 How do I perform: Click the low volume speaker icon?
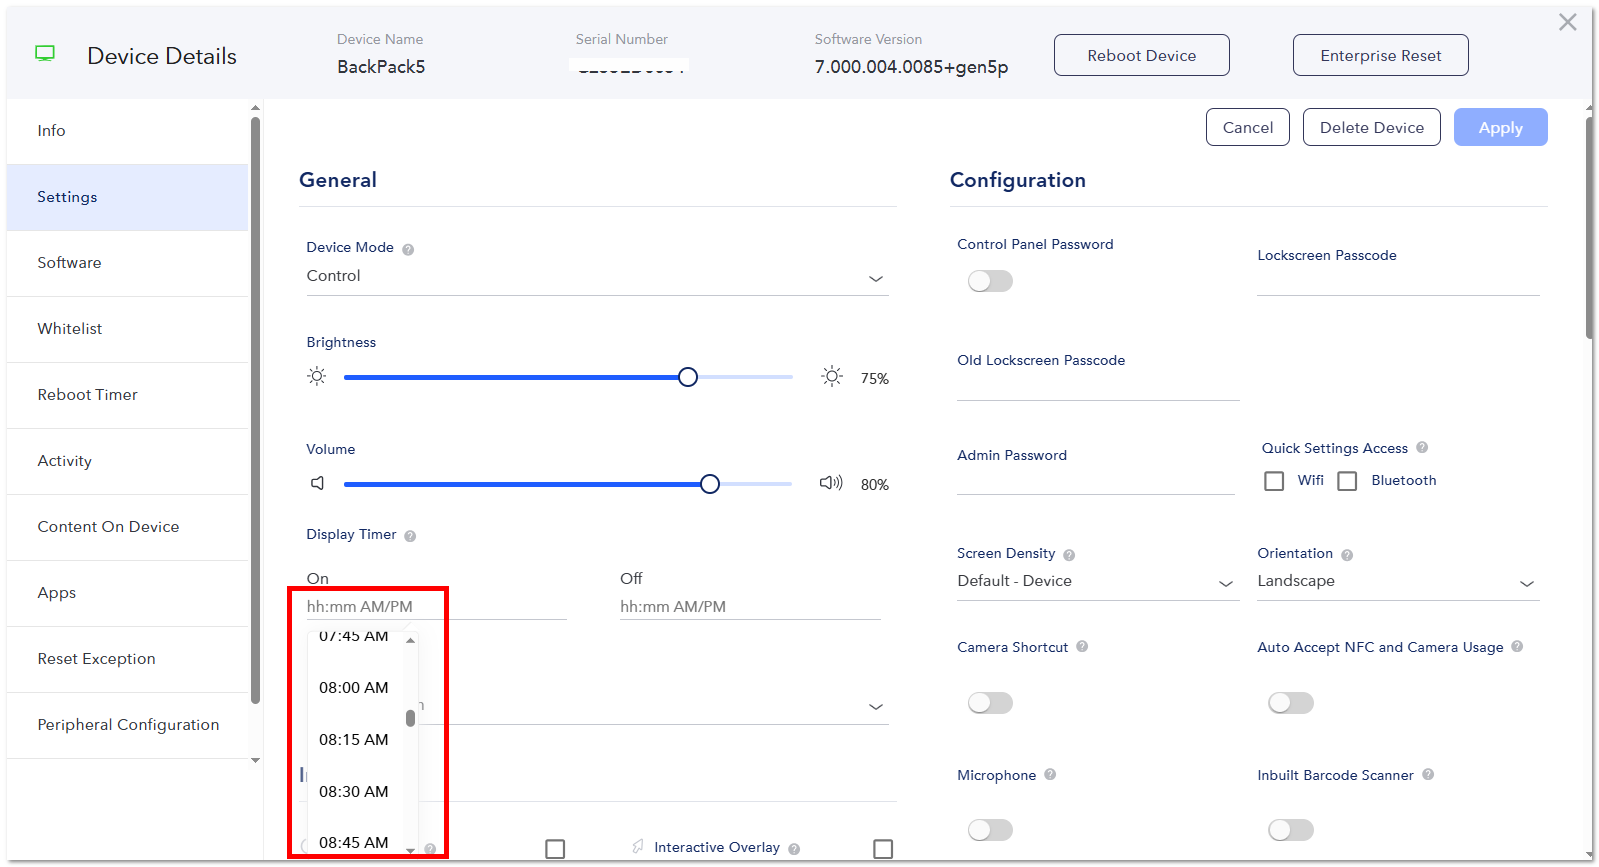pyautogui.click(x=318, y=483)
